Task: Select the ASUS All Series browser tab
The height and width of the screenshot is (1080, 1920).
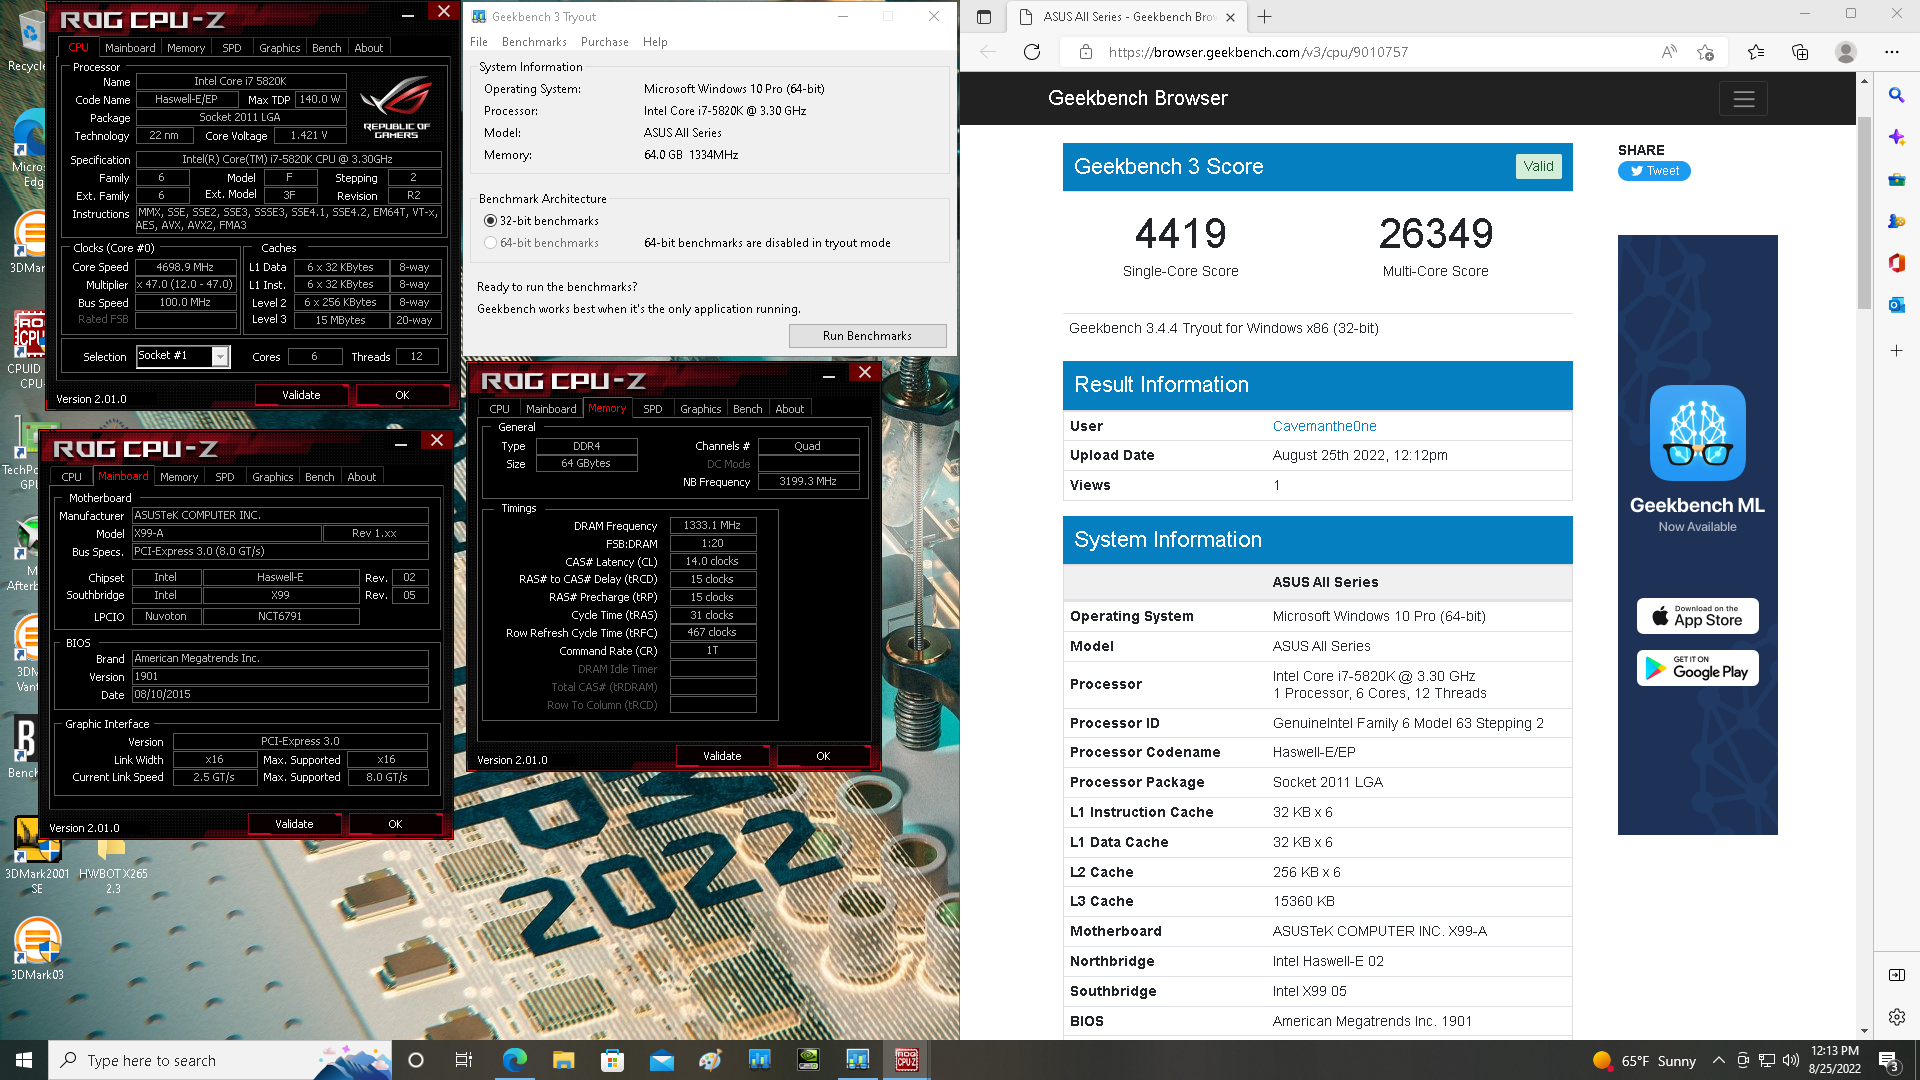Action: [1126, 17]
